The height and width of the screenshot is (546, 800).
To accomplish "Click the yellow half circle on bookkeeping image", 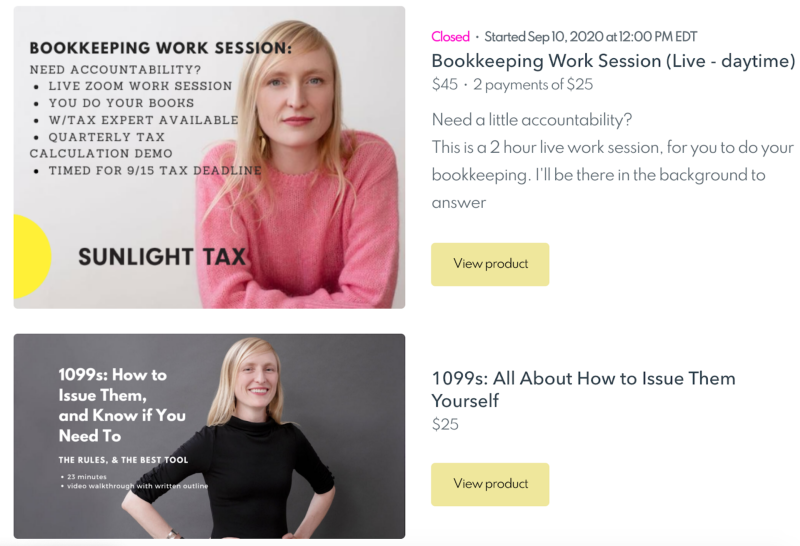I will (x=32, y=257).
